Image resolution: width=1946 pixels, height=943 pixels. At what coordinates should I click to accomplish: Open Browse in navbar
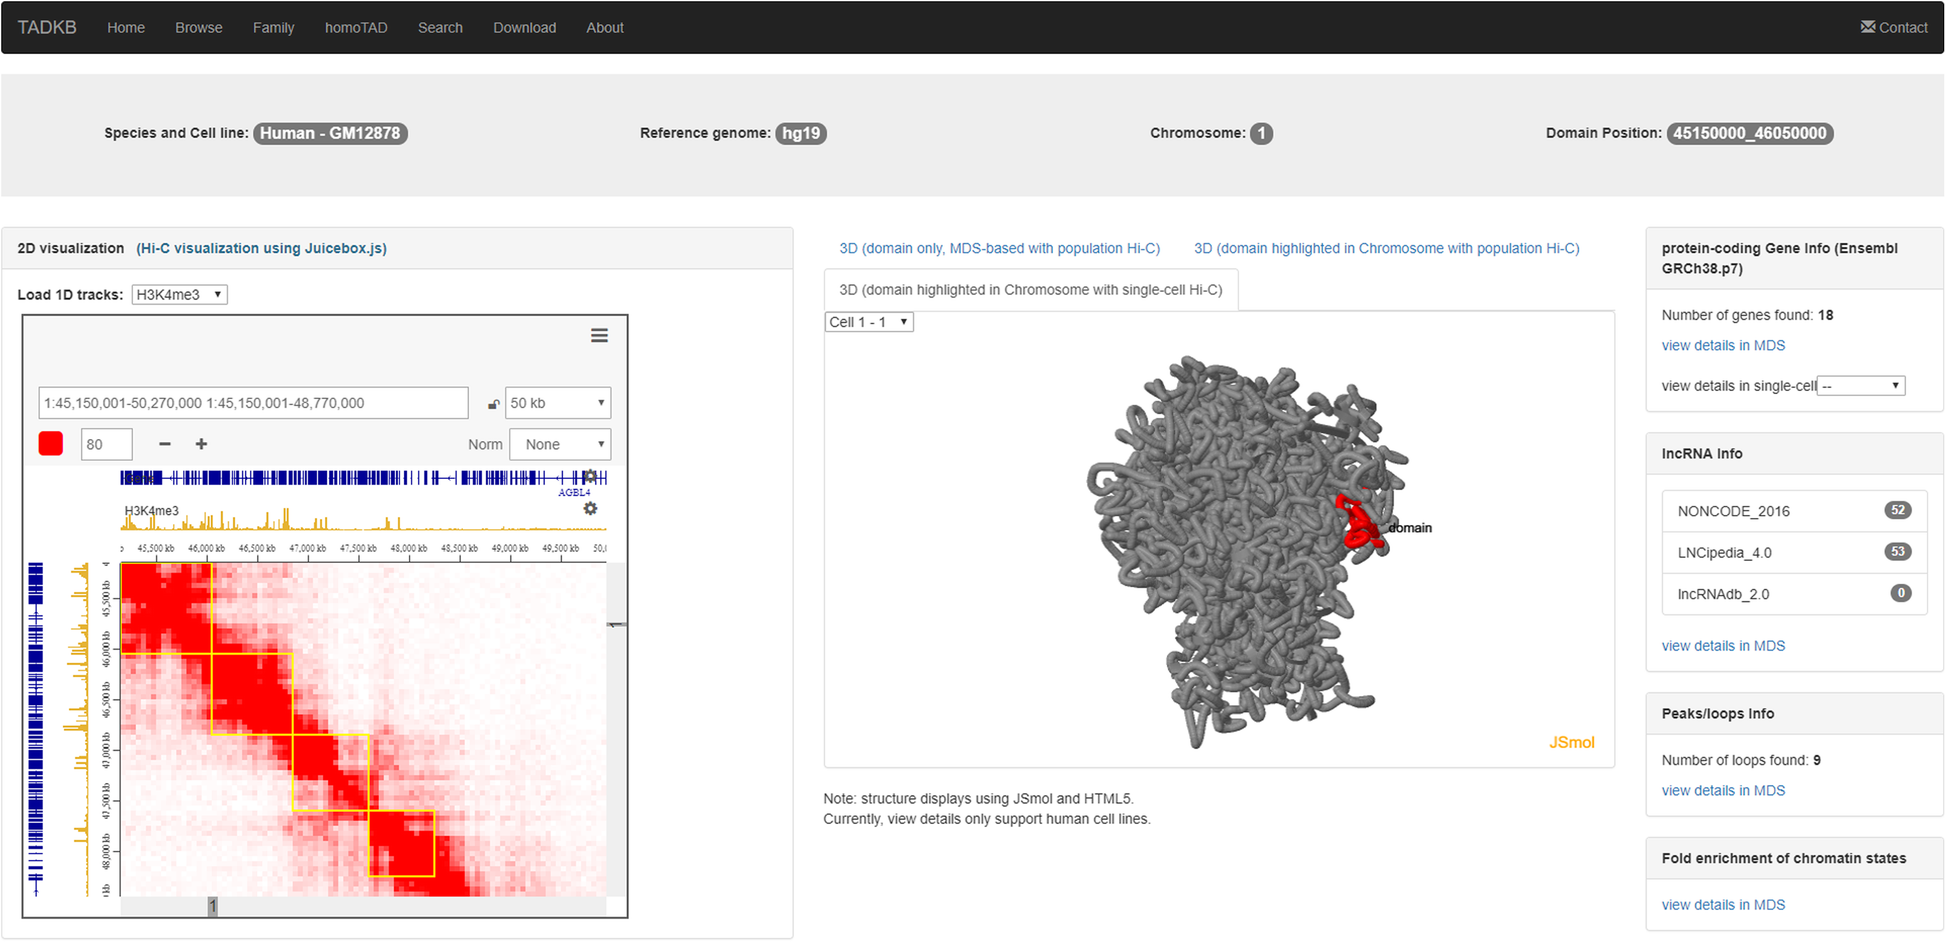point(199,28)
